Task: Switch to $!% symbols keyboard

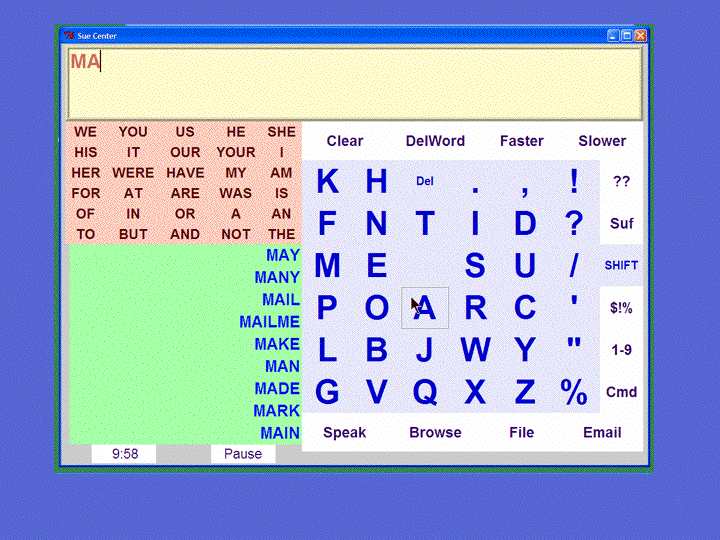Action: (621, 308)
